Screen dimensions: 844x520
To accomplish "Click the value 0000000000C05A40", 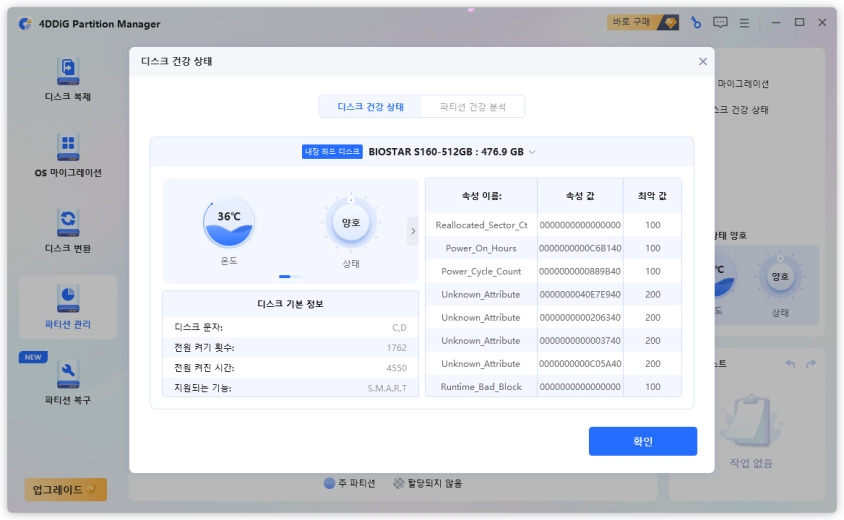I will click(580, 364).
